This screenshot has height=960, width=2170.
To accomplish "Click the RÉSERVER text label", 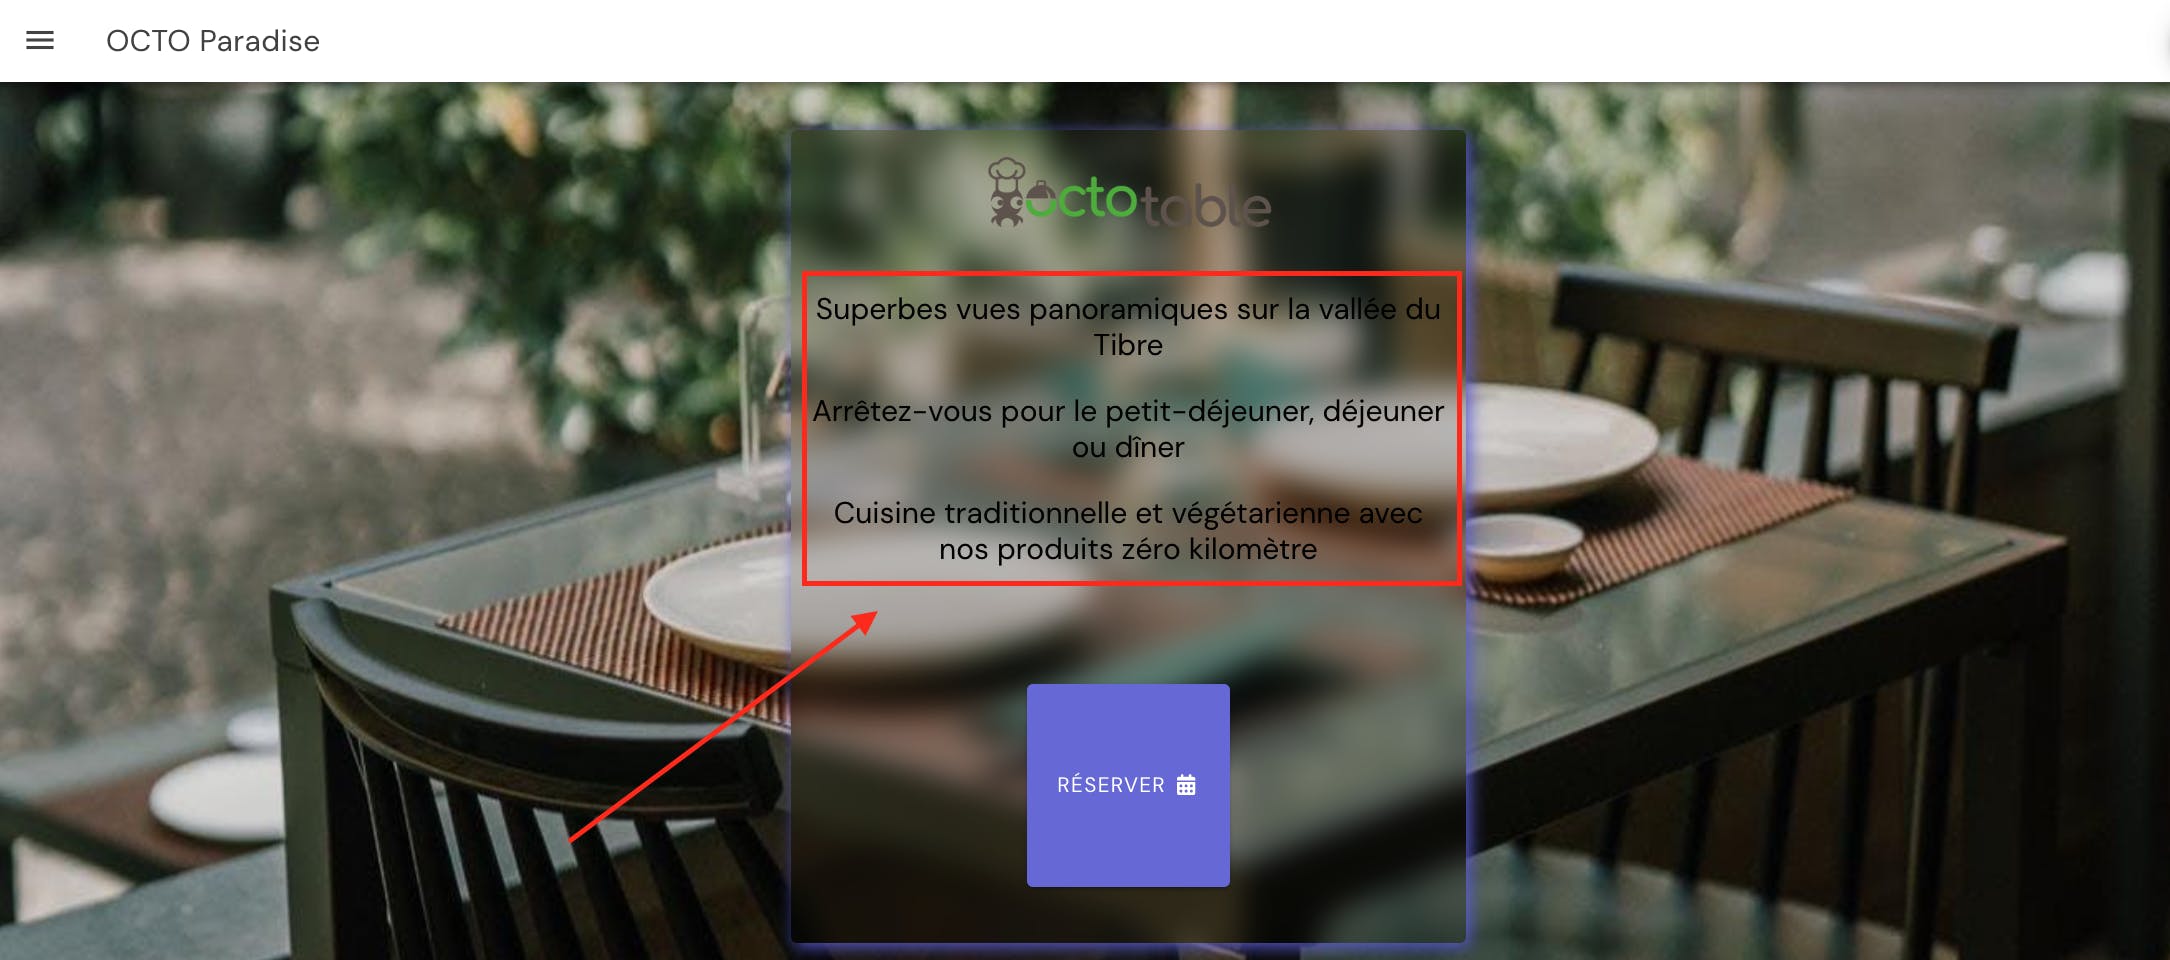I will (1110, 785).
